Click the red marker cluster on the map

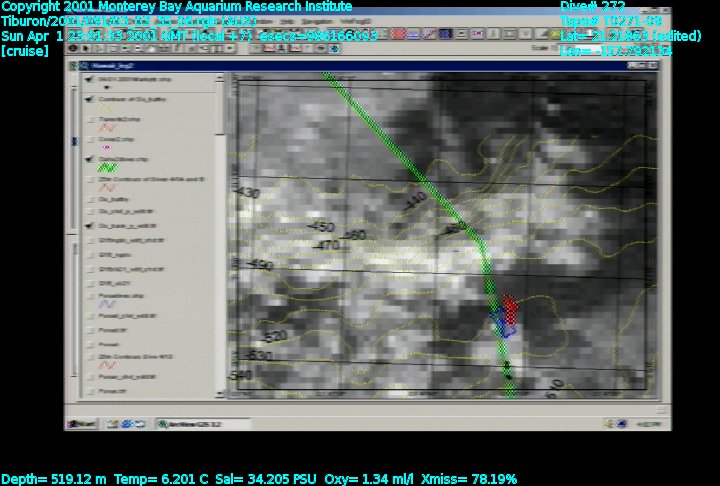pyautogui.click(x=510, y=306)
